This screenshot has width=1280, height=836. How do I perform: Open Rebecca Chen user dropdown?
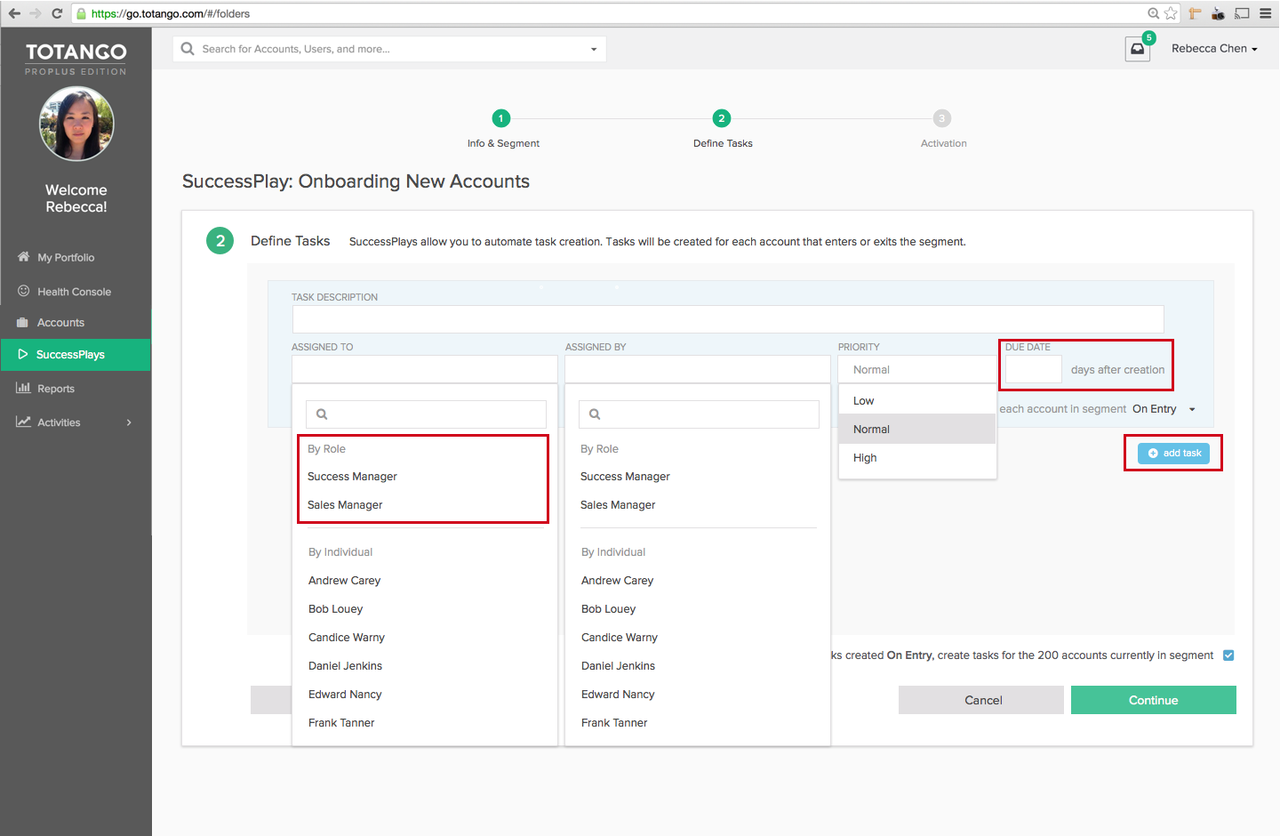click(1214, 48)
